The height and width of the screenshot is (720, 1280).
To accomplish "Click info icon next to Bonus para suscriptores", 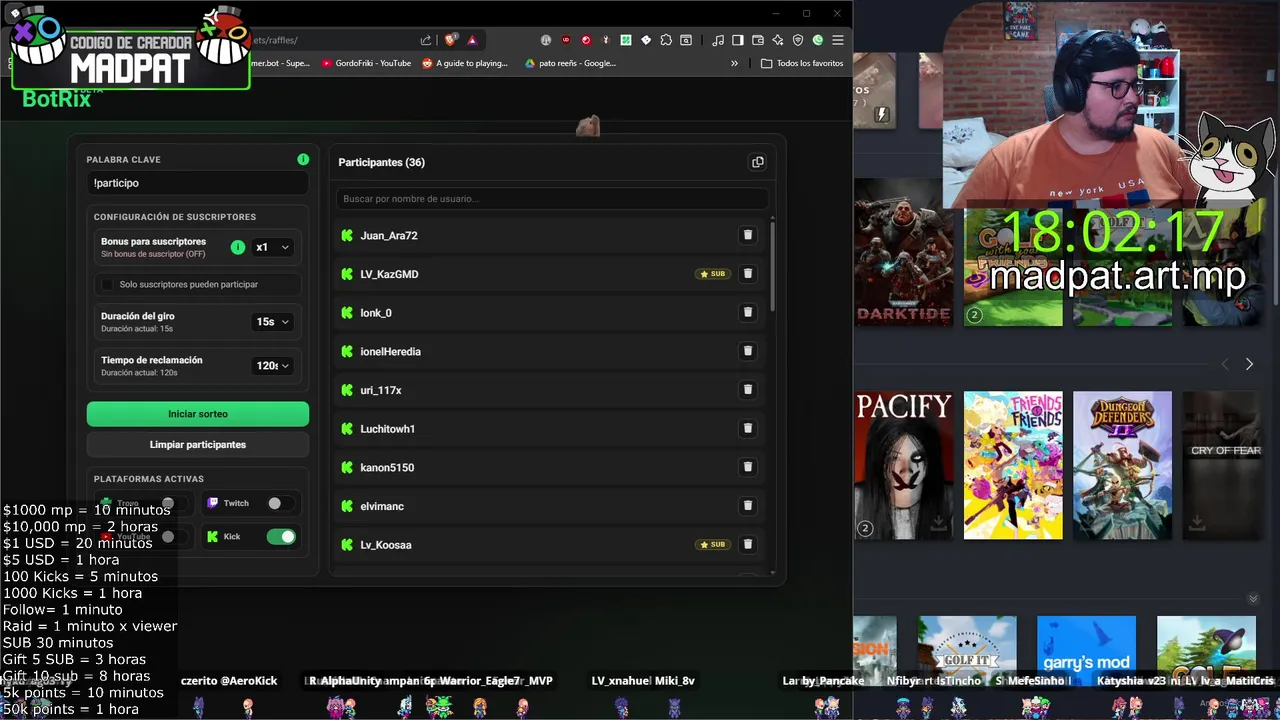I will [x=238, y=247].
